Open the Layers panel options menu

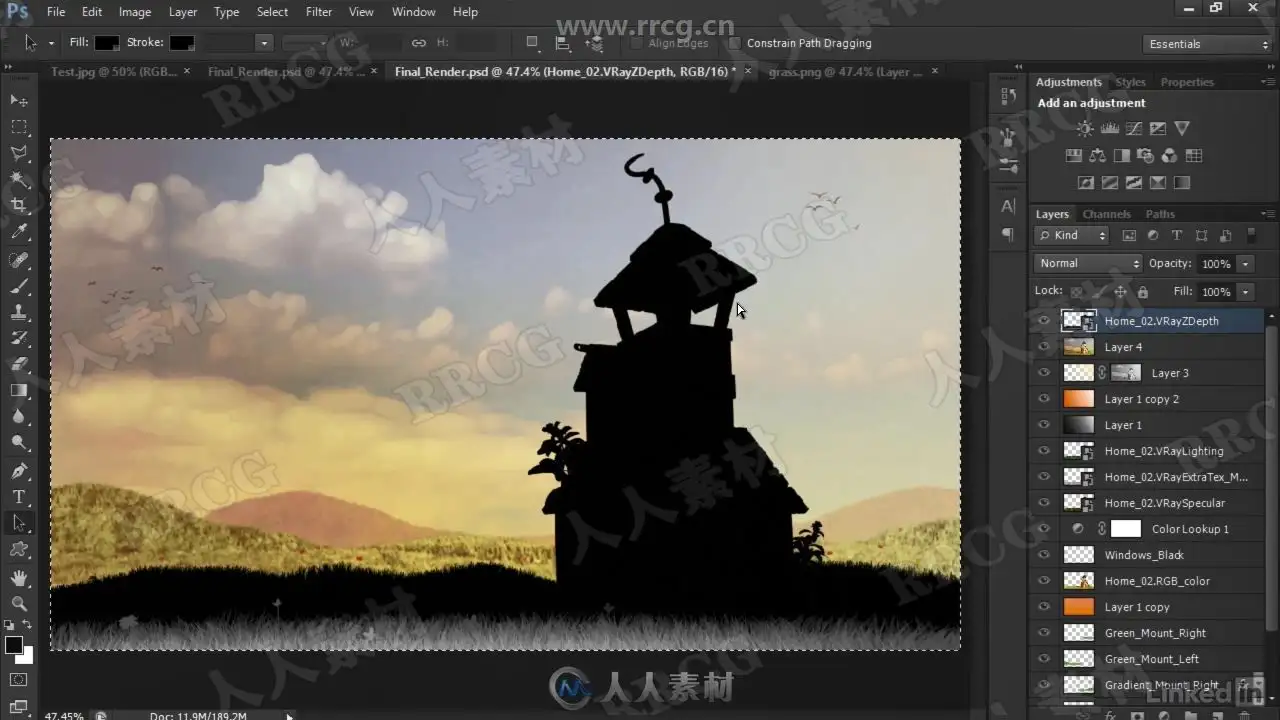[1268, 214]
